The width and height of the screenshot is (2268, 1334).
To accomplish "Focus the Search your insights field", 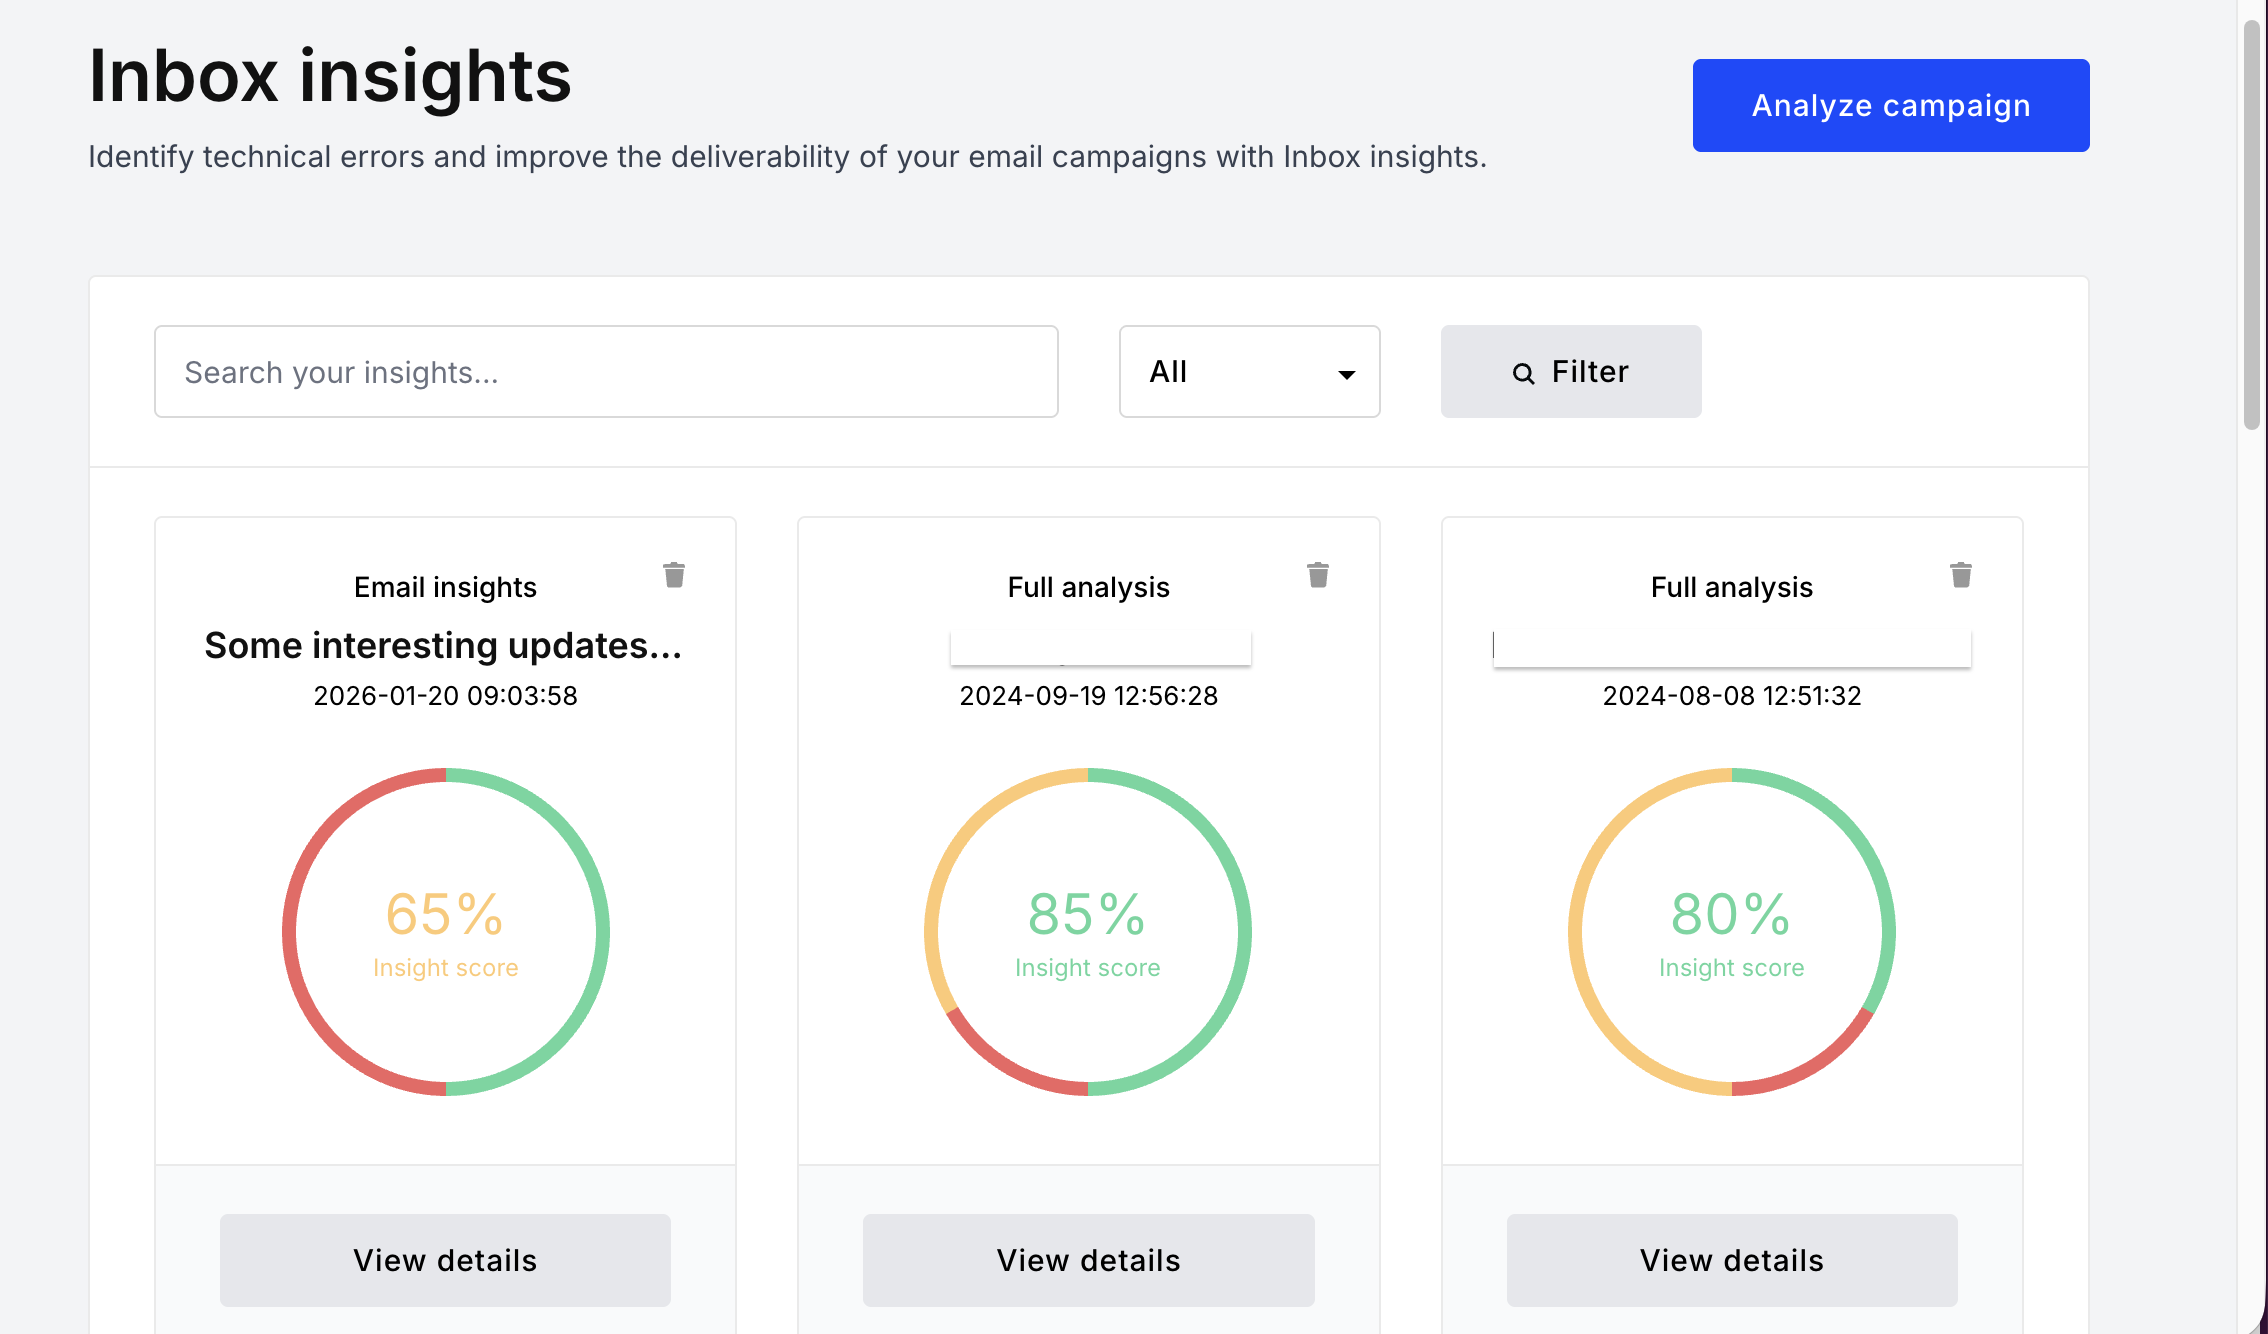I will point(606,371).
